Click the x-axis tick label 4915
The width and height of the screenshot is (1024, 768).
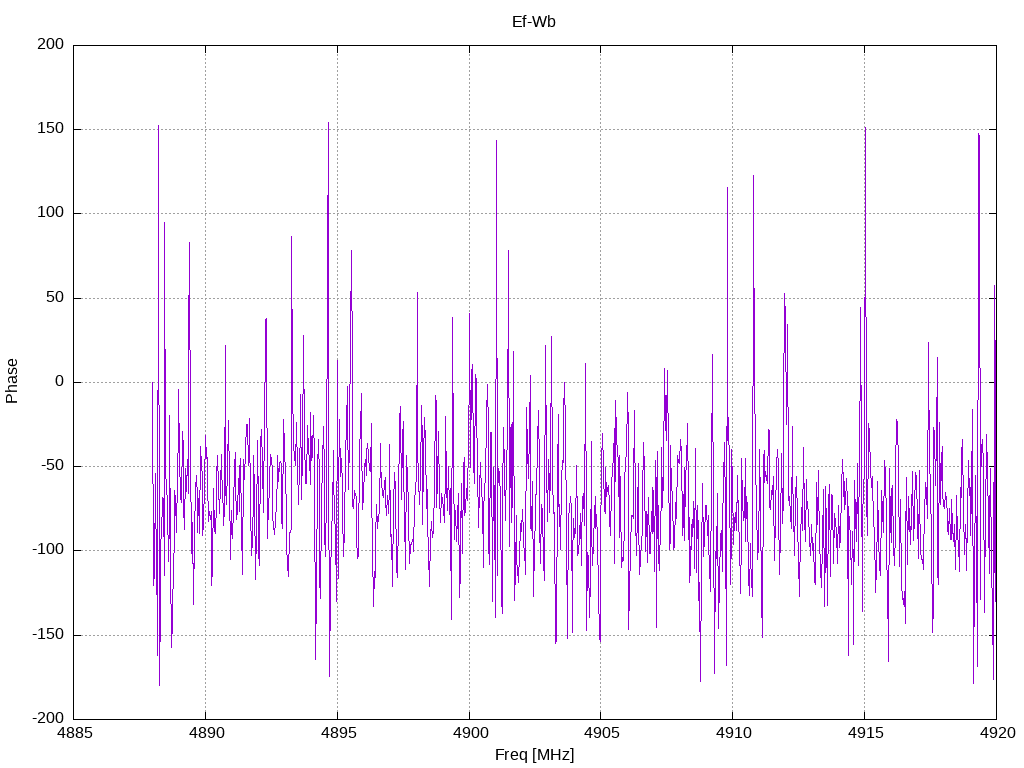pos(865,733)
